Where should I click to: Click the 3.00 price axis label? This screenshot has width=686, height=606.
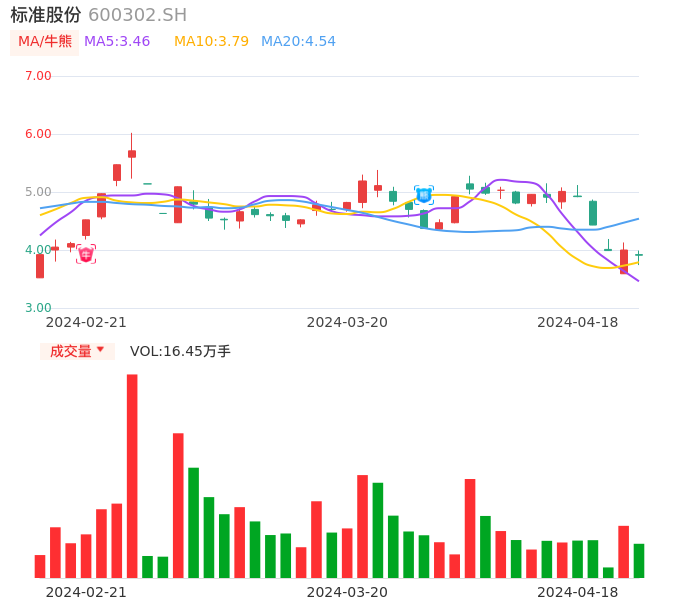coord(38,308)
